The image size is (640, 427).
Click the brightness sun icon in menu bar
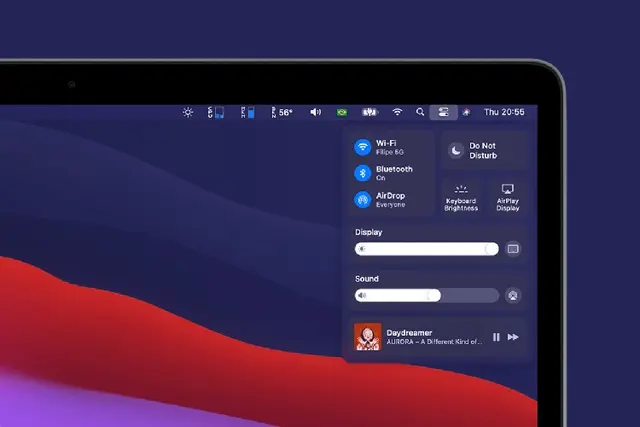pyautogui.click(x=188, y=112)
